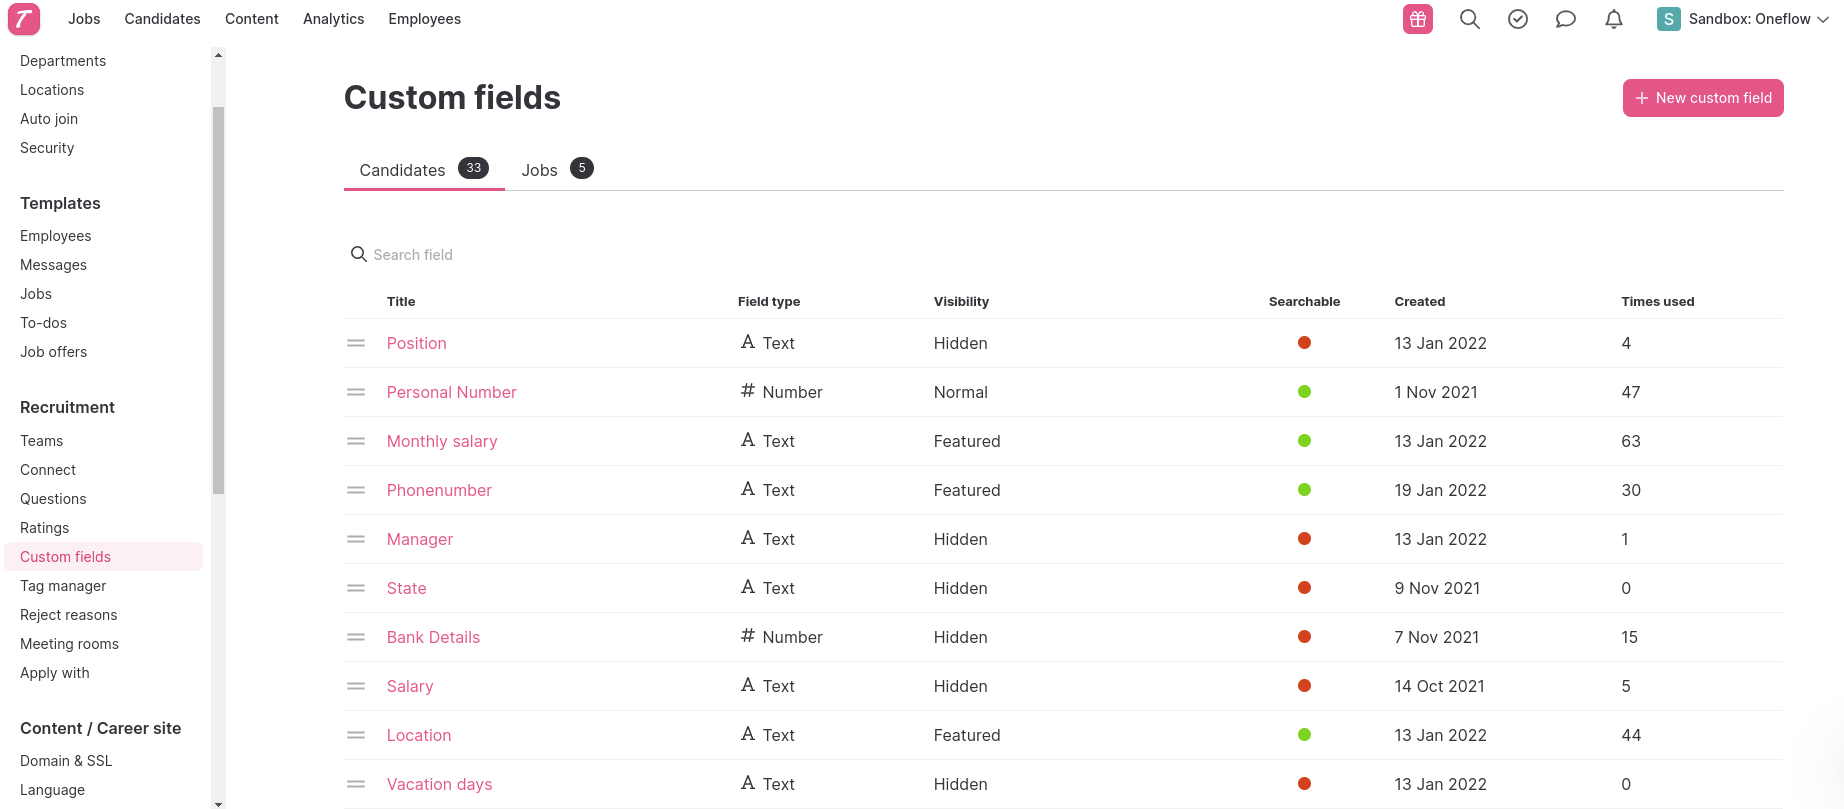The width and height of the screenshot is (1844, 809).
Task: Open the State custom field
Action: [407, 588]
